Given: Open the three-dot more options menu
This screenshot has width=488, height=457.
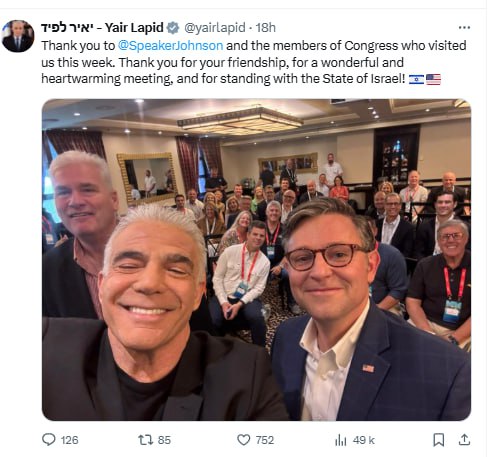Looking at the screenshot, I should pos(464,27).
